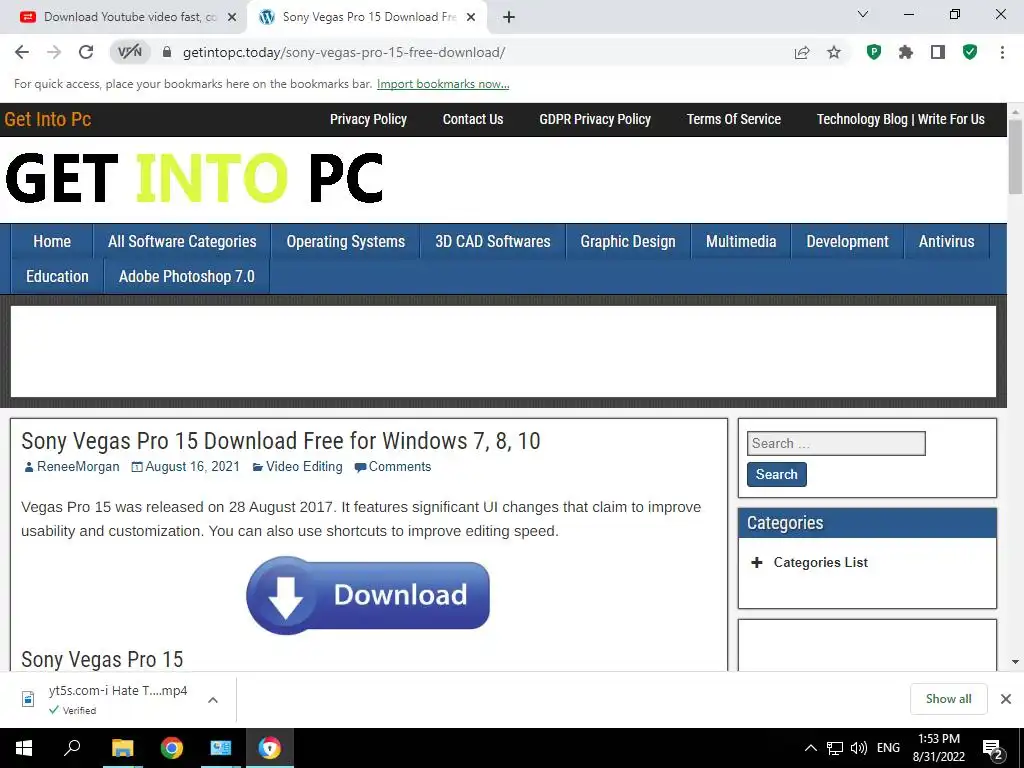Image resolution: width=1024 pixels, height=768 pixels.
Task: Click the GET INTO PC logo
Action: [194, 178]
